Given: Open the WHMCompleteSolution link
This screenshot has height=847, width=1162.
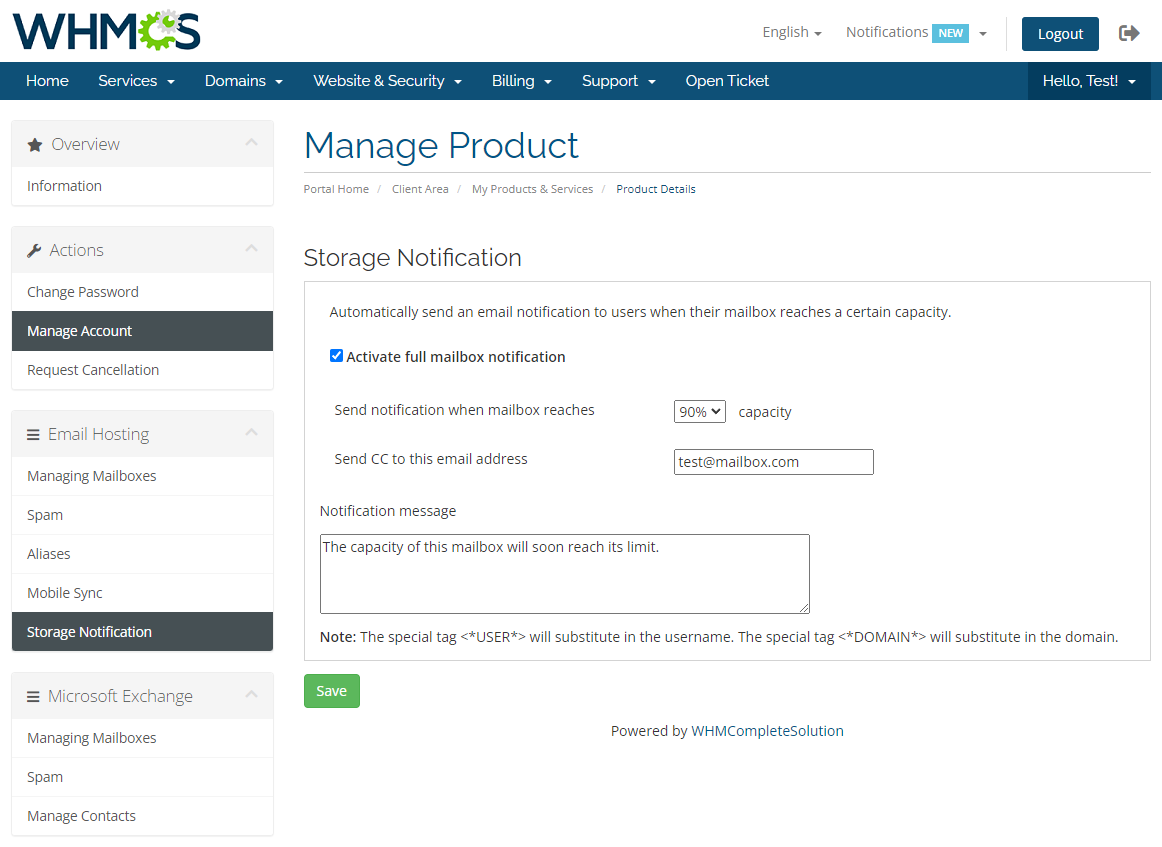Looking at the screenshot, I should (x=767, y=731).
